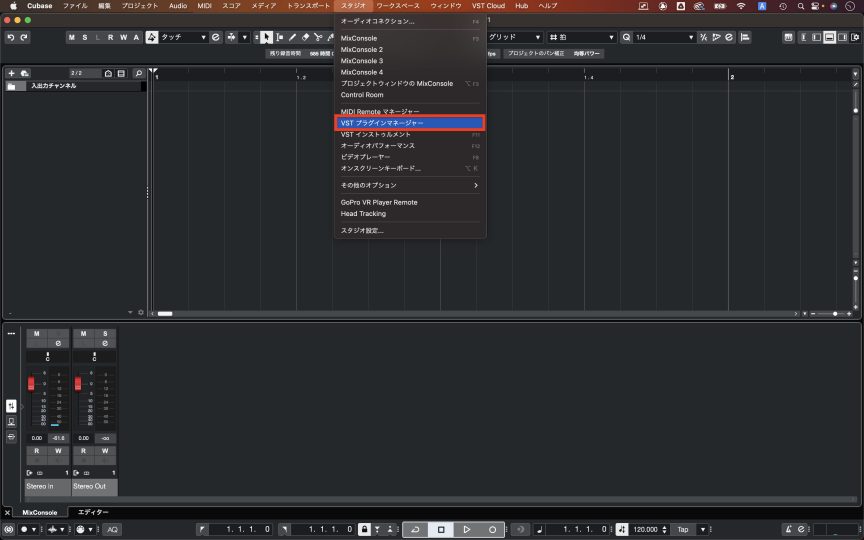Toggle global Write W automation in the toolbar
864x540 pixels.
pyautogui.click(x=123, y=37)
